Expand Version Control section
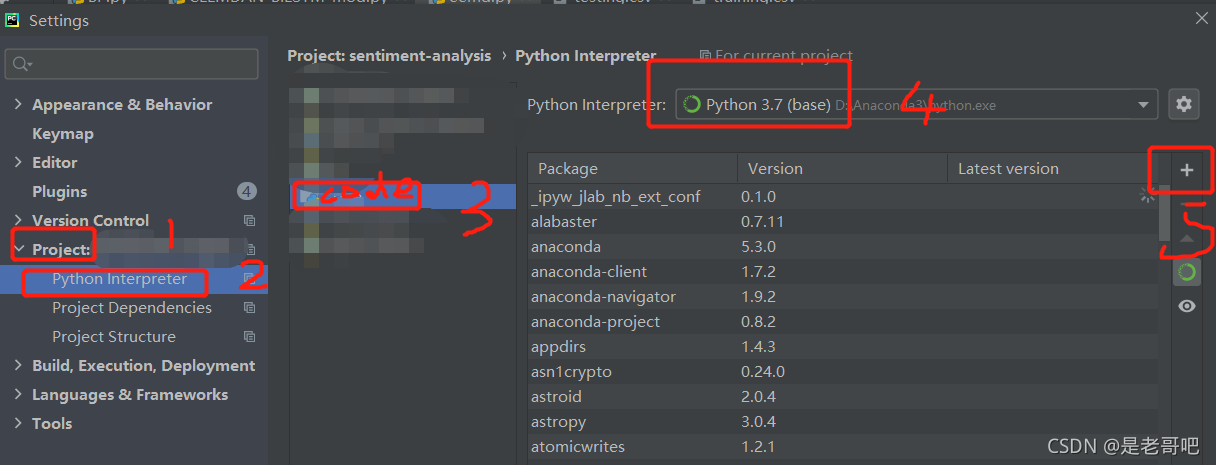Viewport: 1216px width, 465px height. click(x=18, y=220)
